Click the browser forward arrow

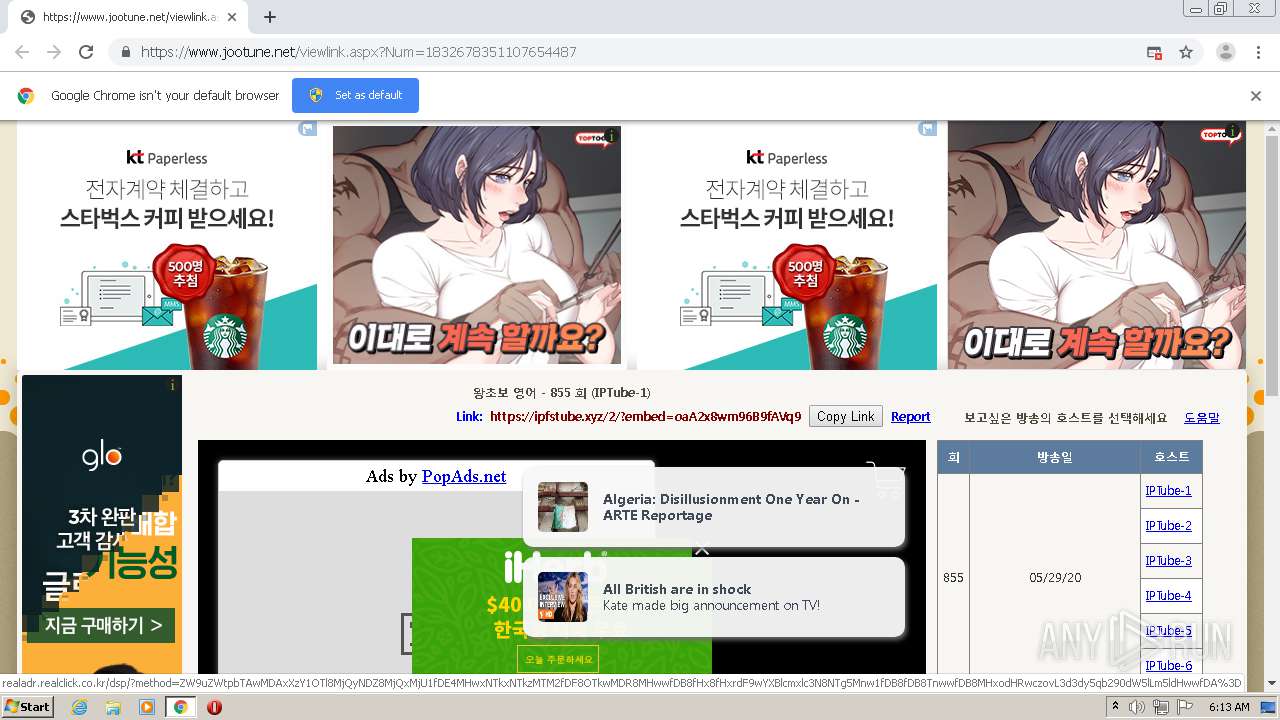coord(54,52)
